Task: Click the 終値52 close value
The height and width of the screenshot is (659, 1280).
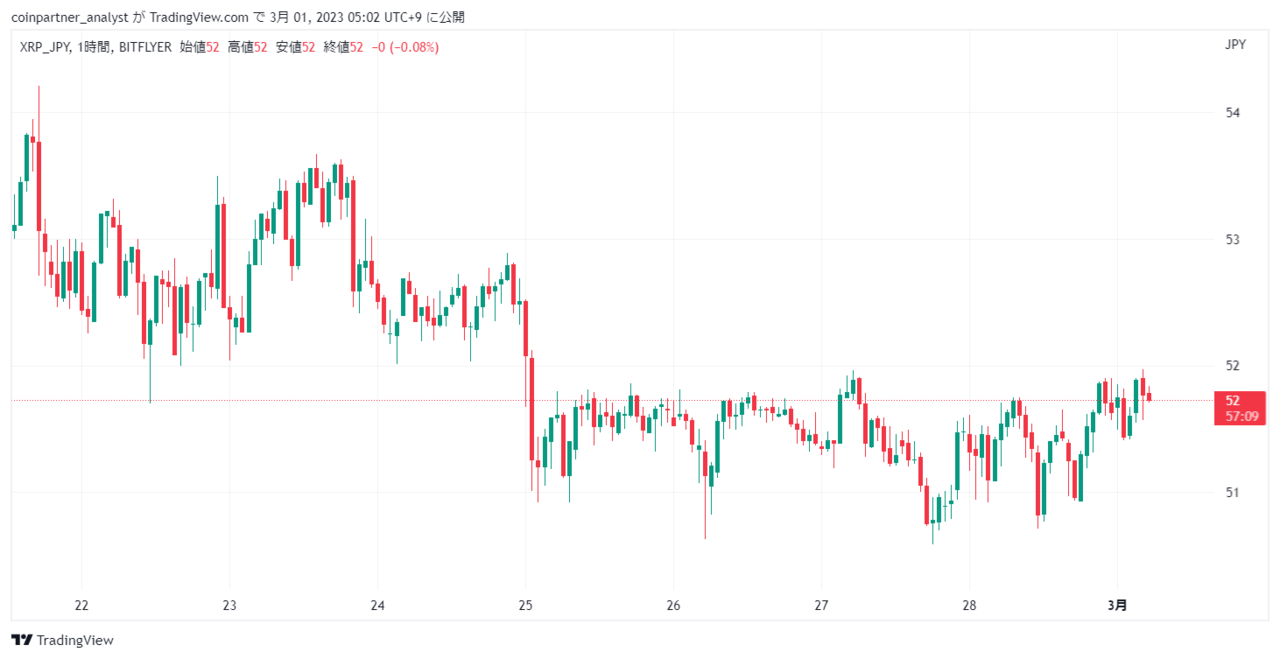Action: 343,47
